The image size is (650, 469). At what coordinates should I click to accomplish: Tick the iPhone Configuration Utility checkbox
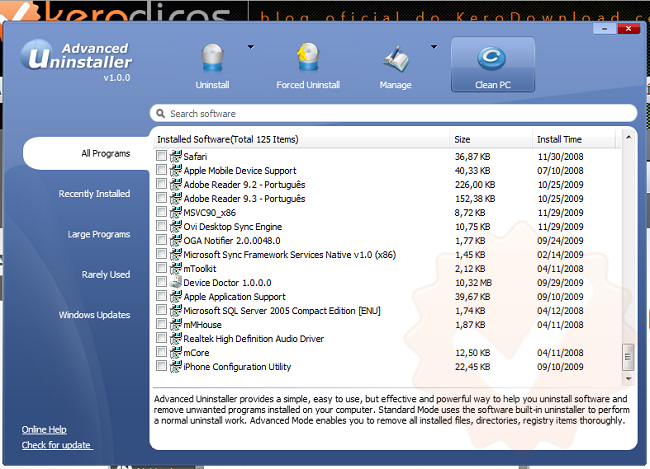[161, 366]
